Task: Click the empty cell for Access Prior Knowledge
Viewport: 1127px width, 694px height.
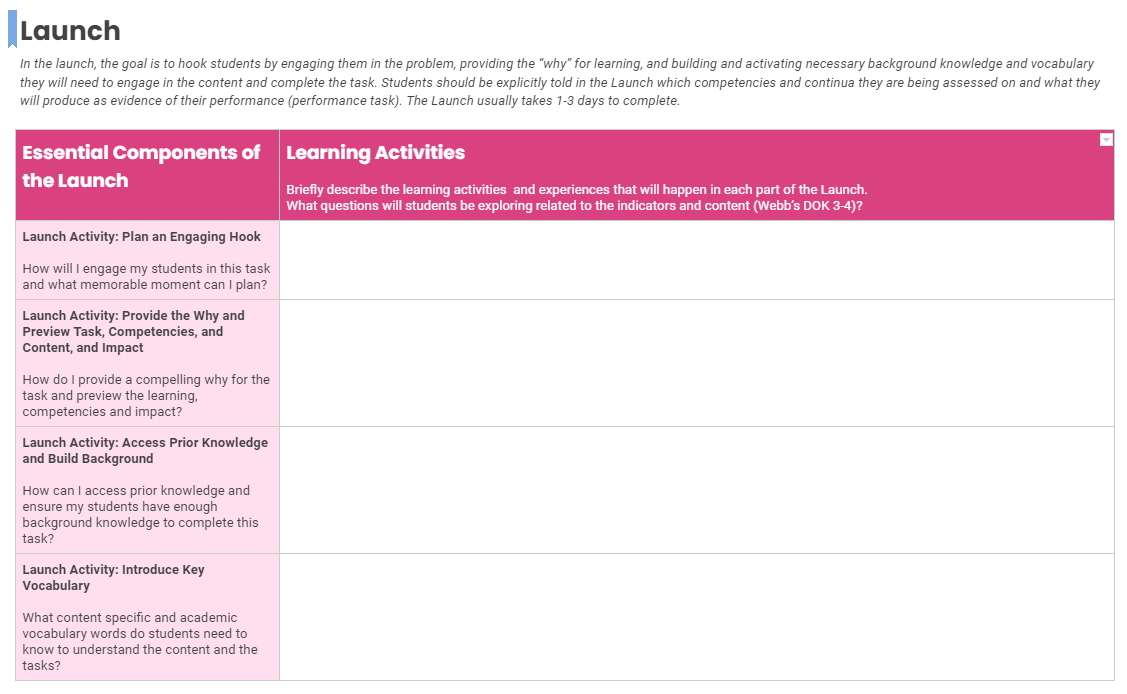Action: pos(696,490)
